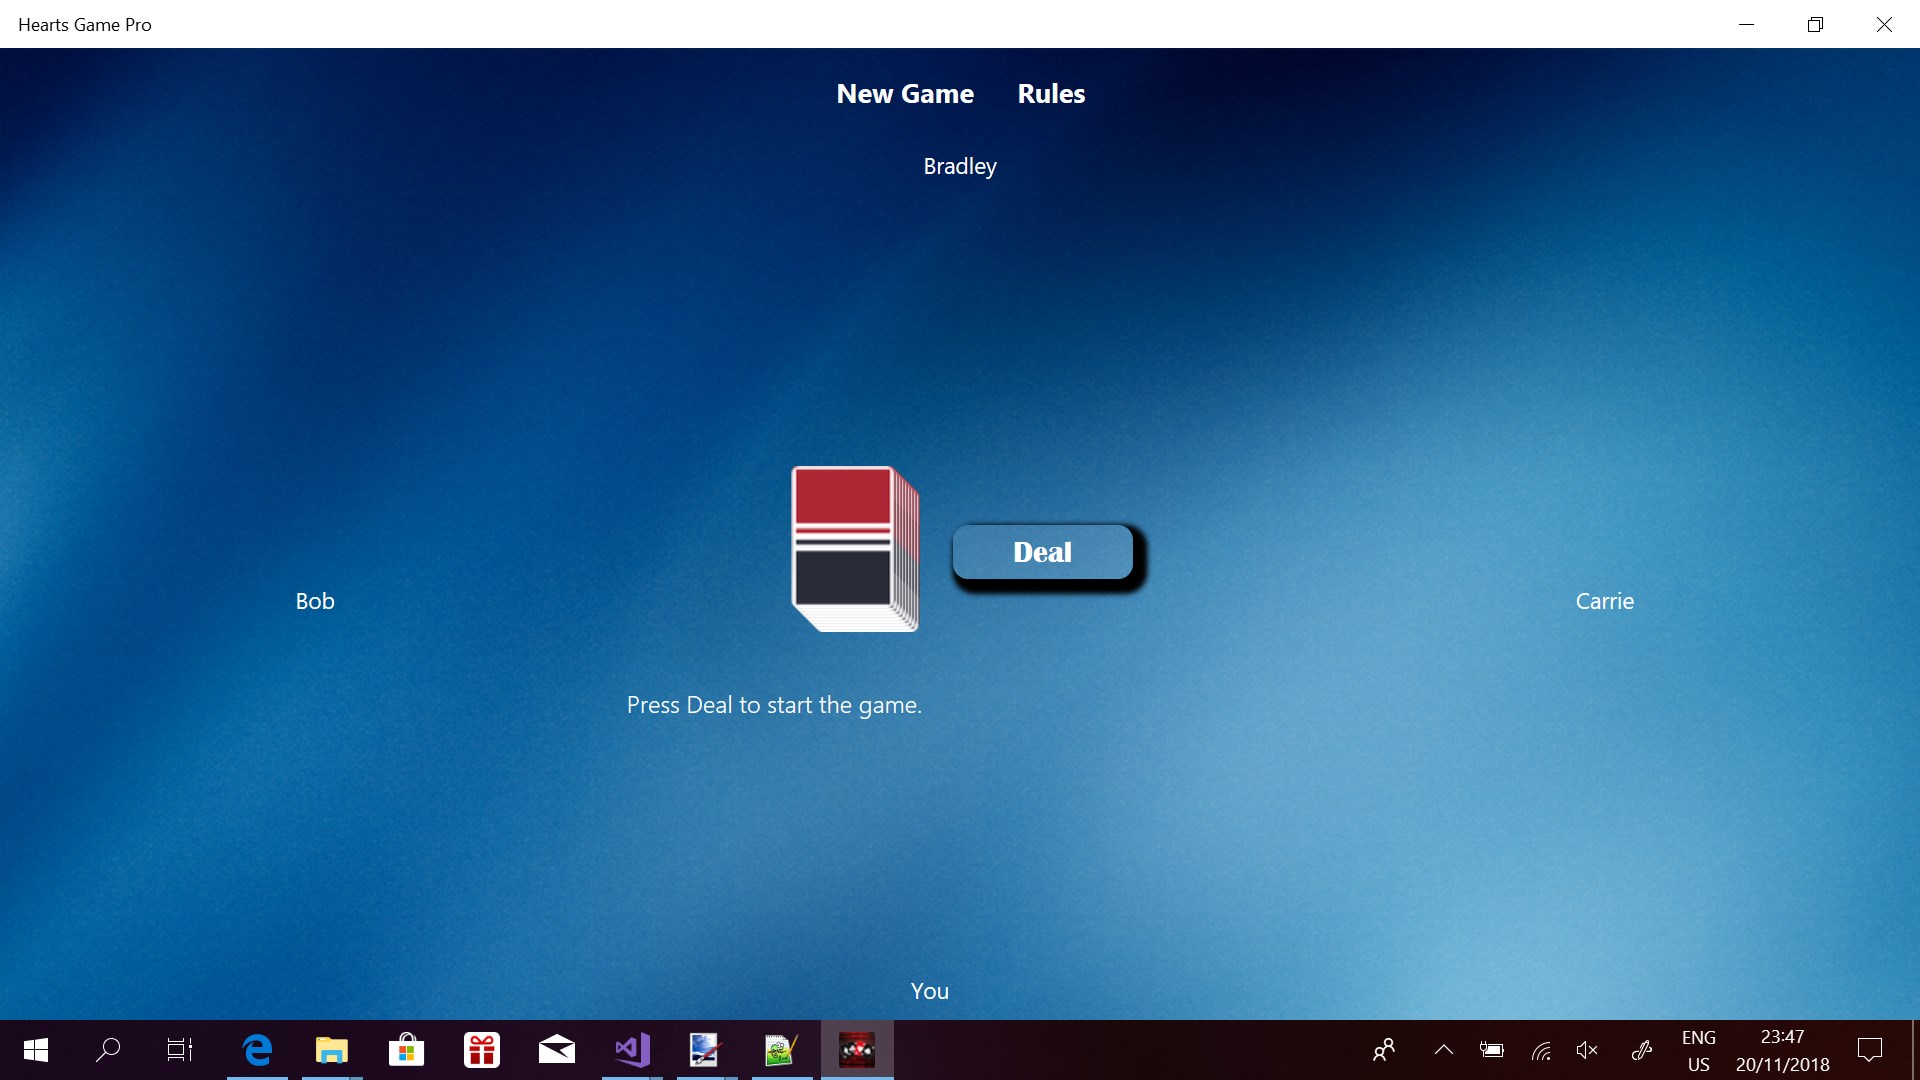This screenshot has width=1920, height=1080.
Task: Open taskbar search magnifier
Action: tap(108, 1050)
